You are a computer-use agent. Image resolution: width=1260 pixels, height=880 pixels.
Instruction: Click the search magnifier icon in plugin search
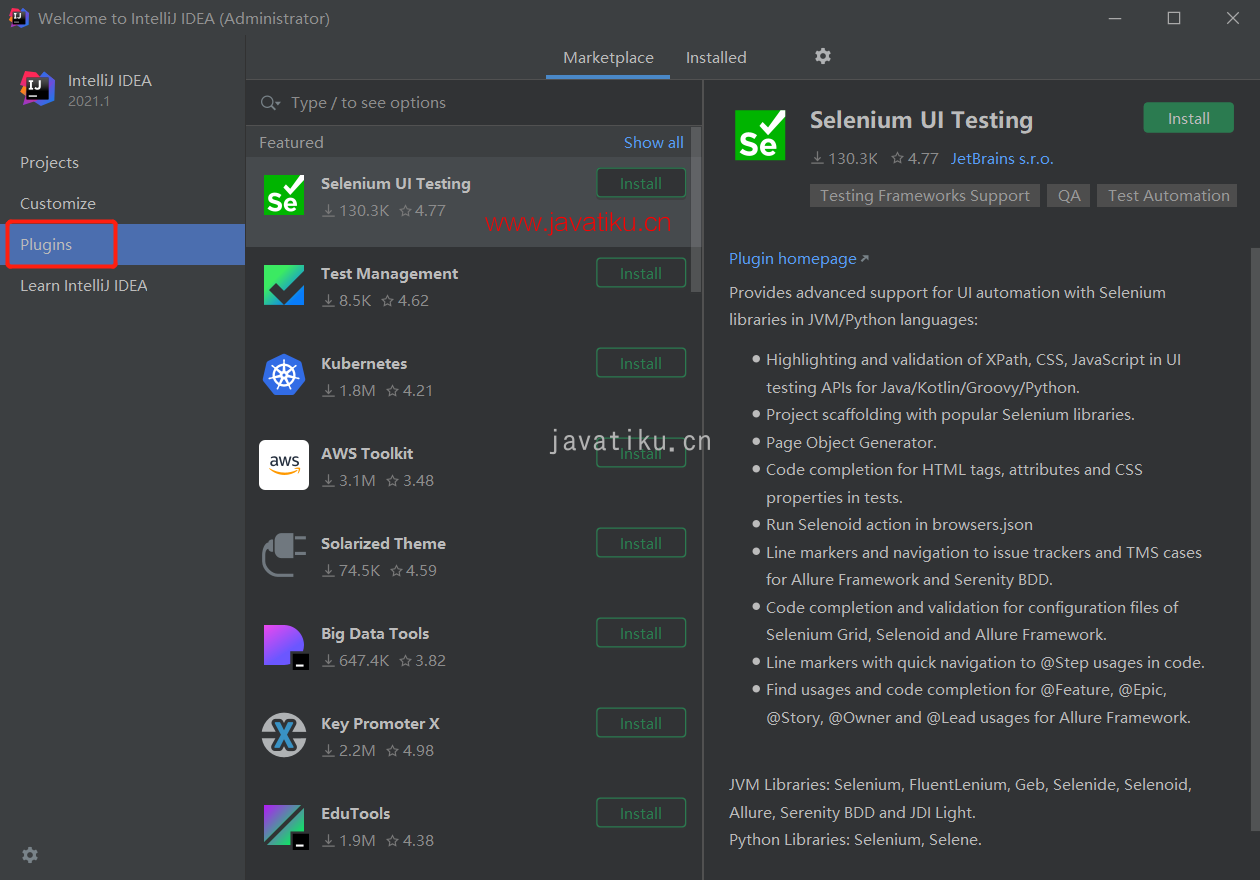click(270, 103)
